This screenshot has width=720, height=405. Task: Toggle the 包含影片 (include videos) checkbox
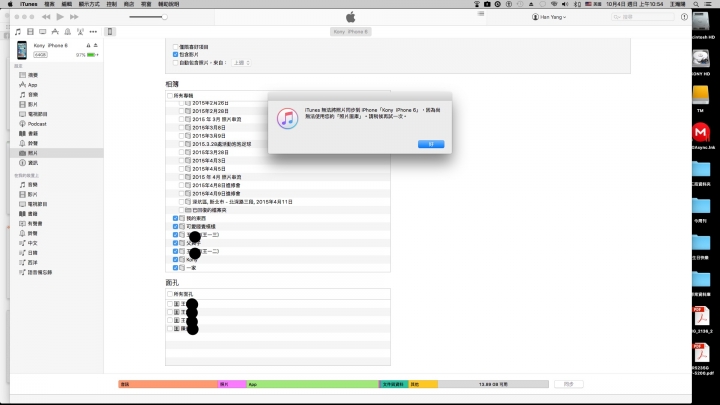[x=175, y=55]
